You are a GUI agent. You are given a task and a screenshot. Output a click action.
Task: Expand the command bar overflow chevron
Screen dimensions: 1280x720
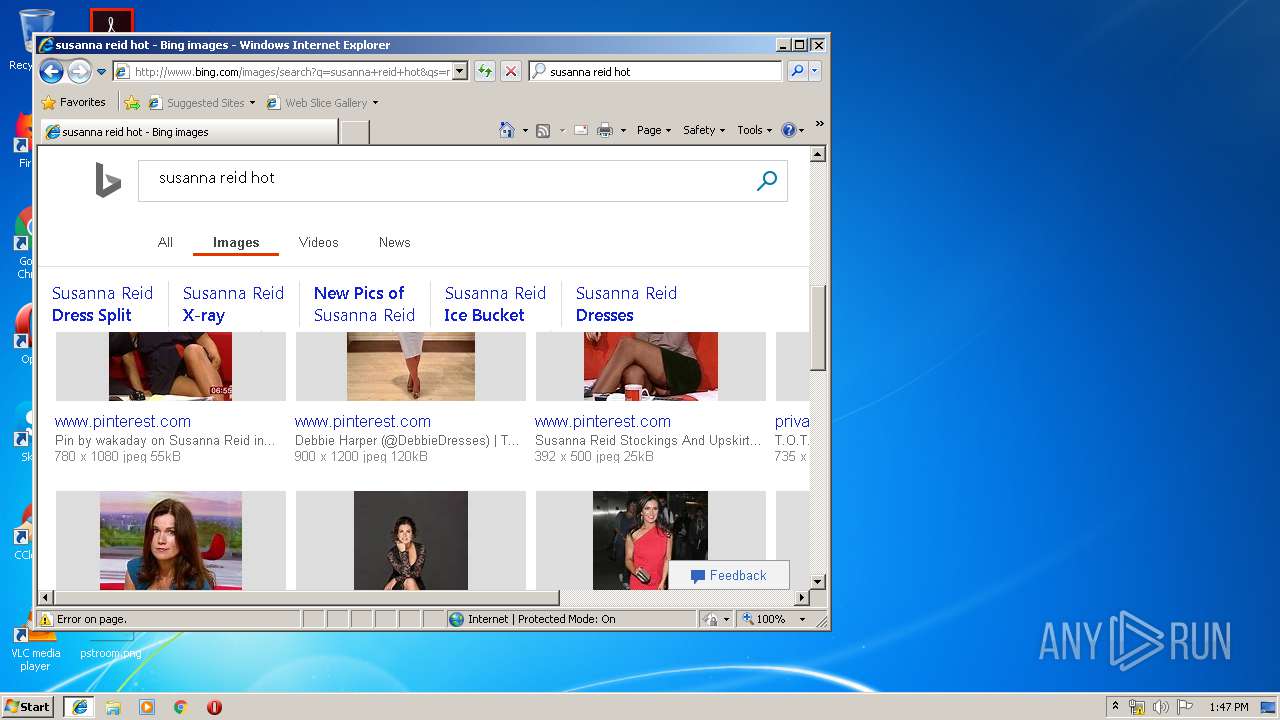pos(819,124)
